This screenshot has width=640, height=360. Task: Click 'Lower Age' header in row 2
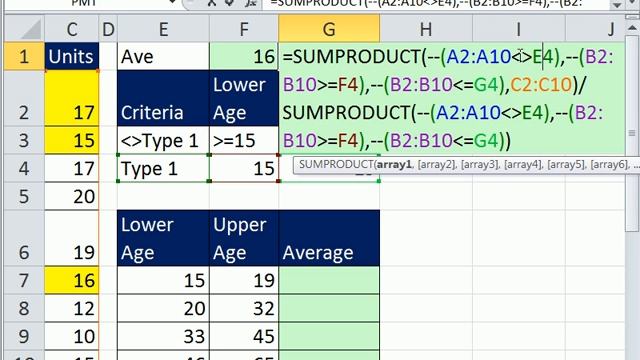click(244, 98)
